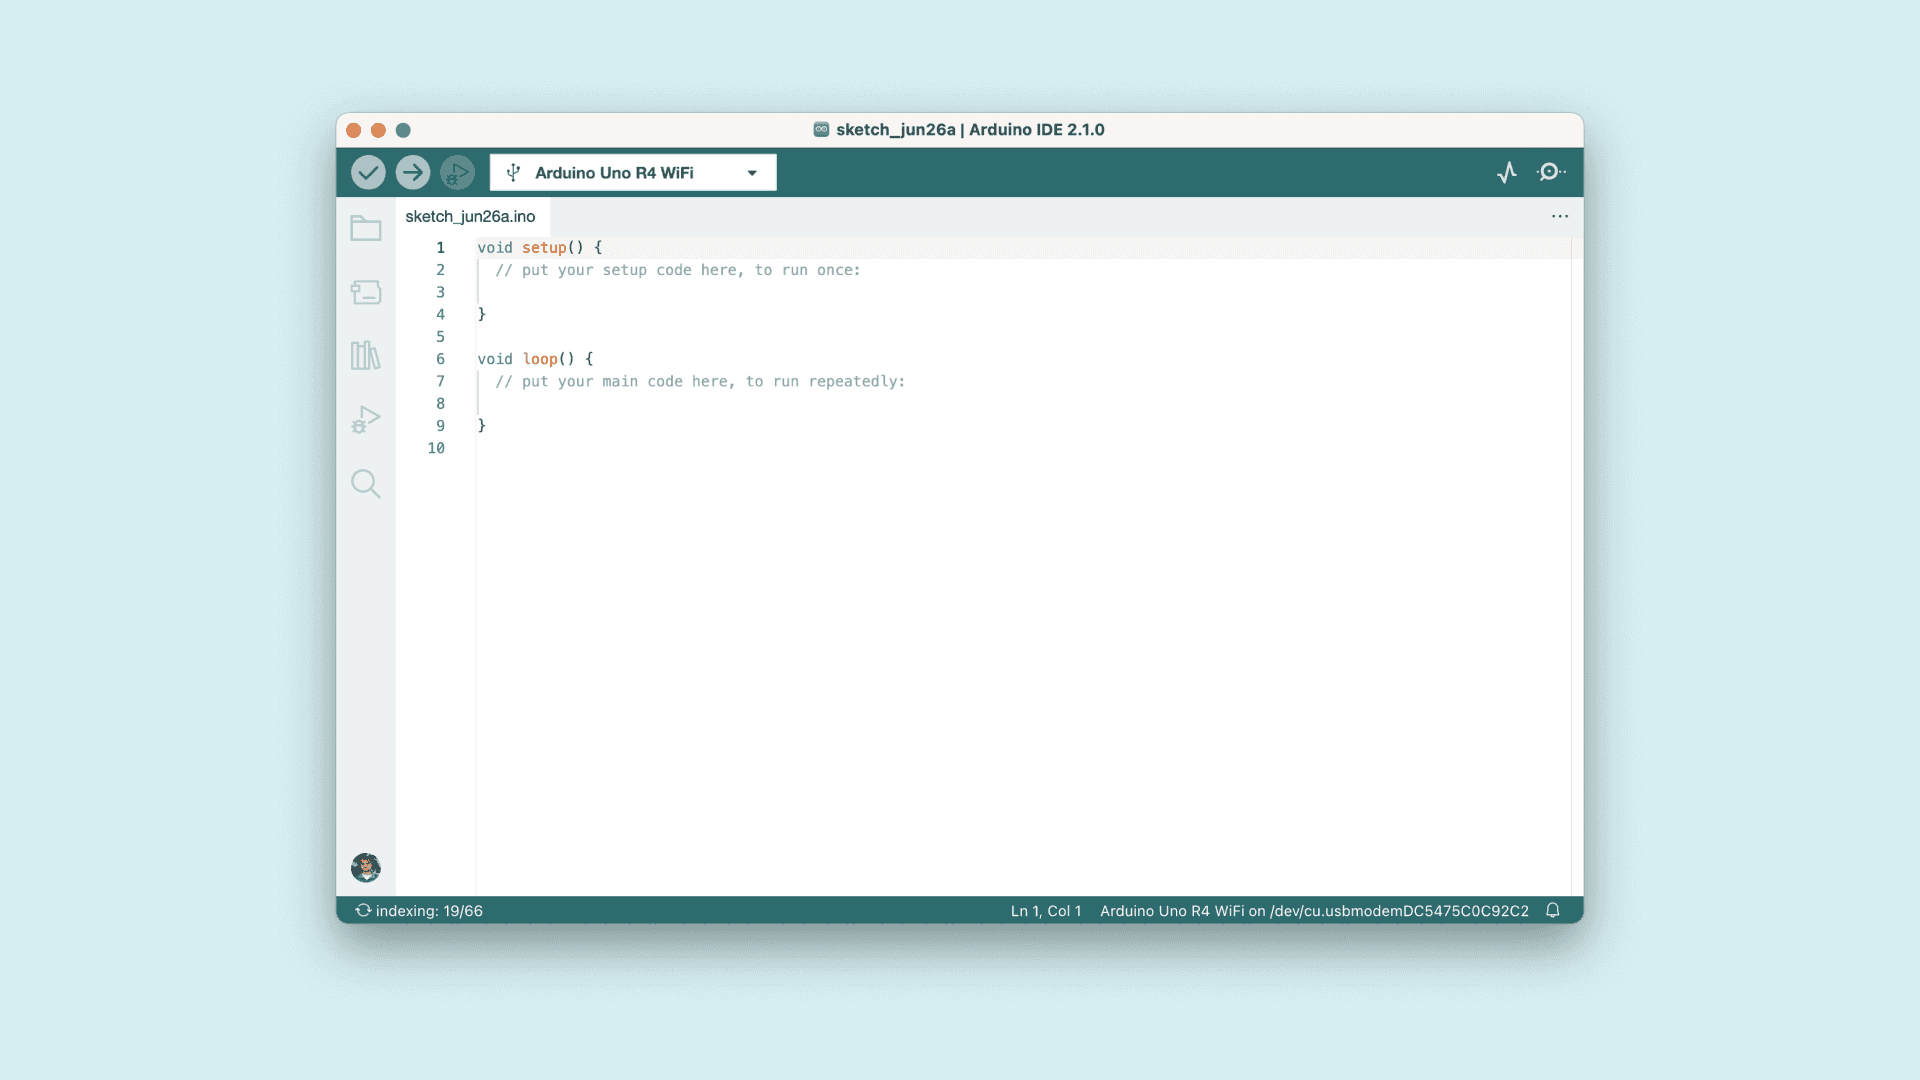Click the Upload arrow button

point(412,172)
